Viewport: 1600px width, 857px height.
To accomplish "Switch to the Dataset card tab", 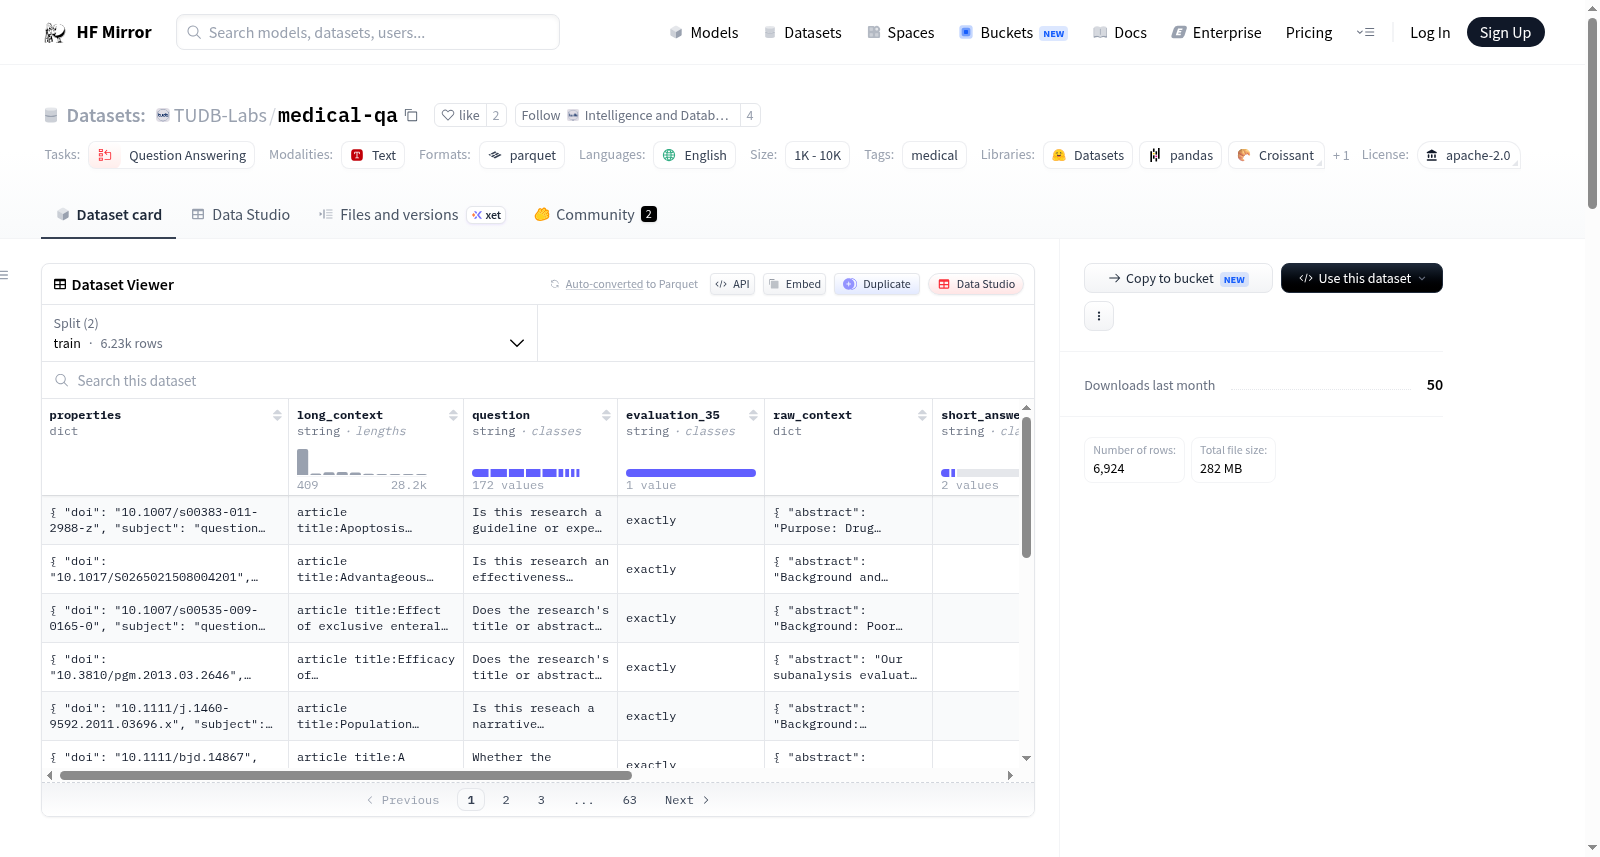I will [x=109, y=215].
